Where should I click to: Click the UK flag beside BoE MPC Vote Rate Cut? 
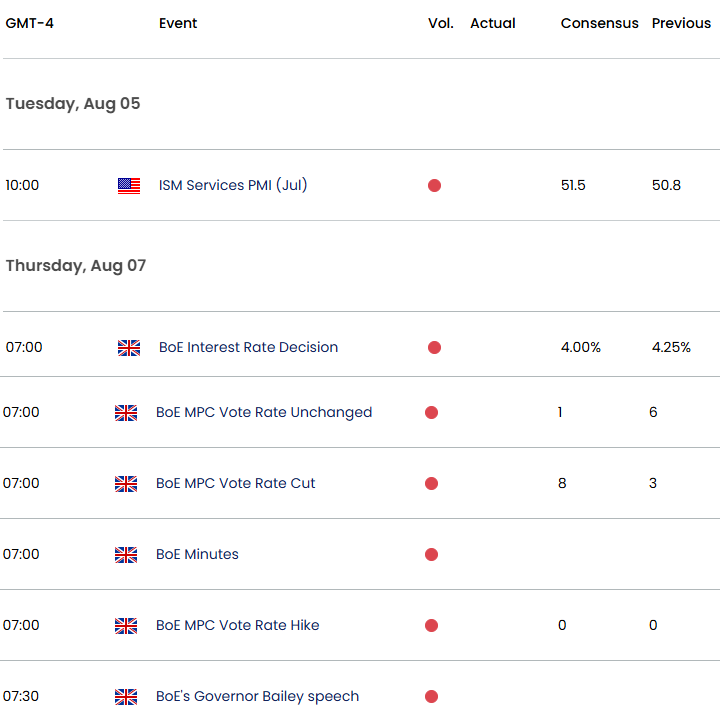tap(126, 484)
